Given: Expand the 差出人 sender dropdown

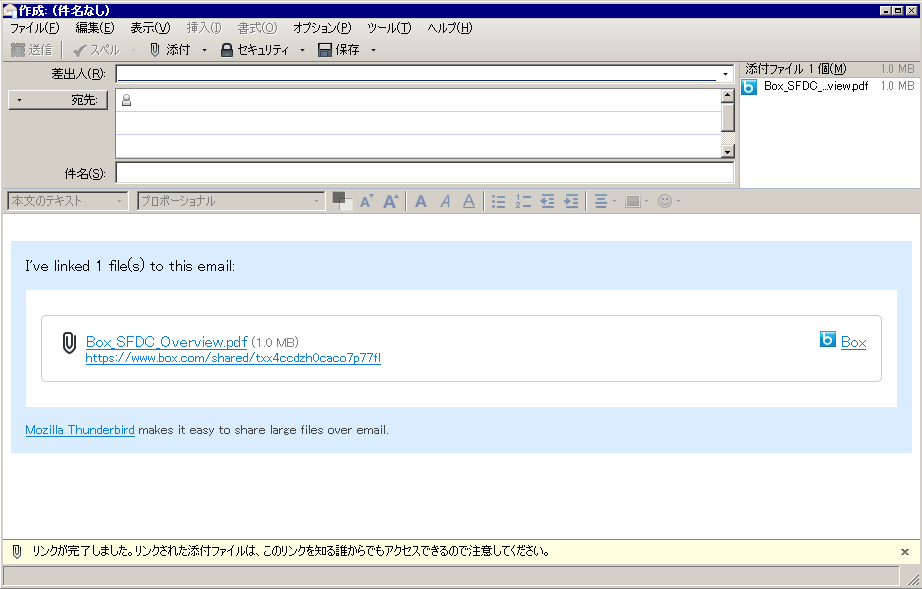Looking at the screenshot, I should pyautogui.click(x=725, y=74).
